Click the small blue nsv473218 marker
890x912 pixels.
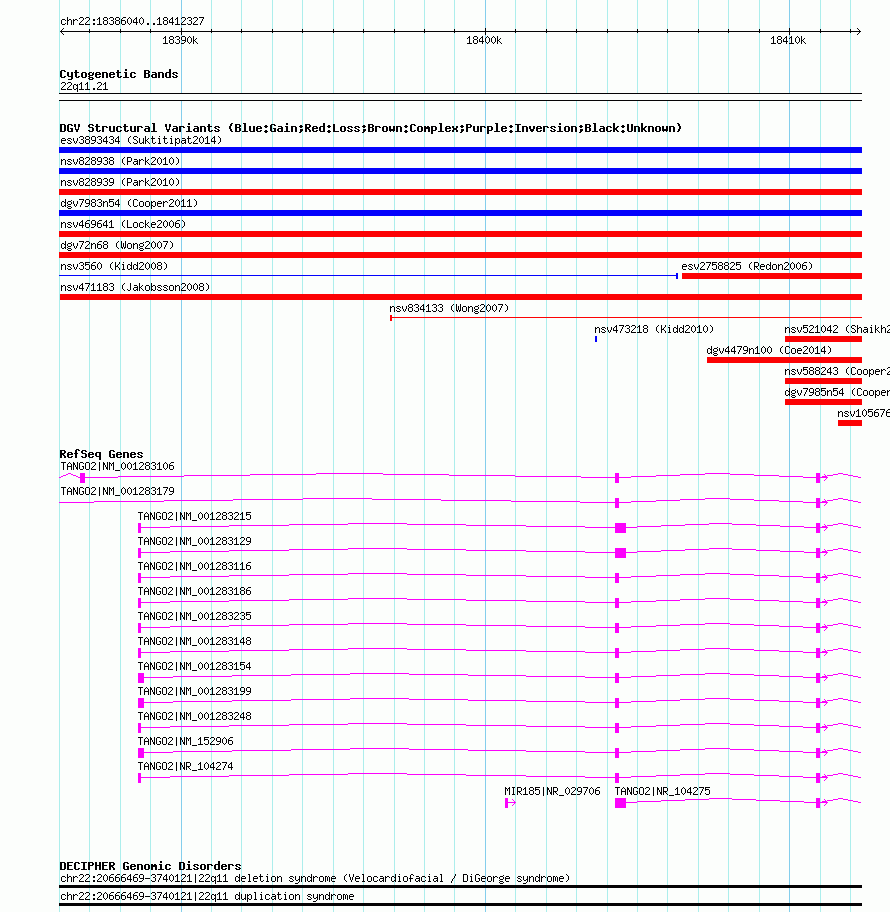[x=596, y=339]
